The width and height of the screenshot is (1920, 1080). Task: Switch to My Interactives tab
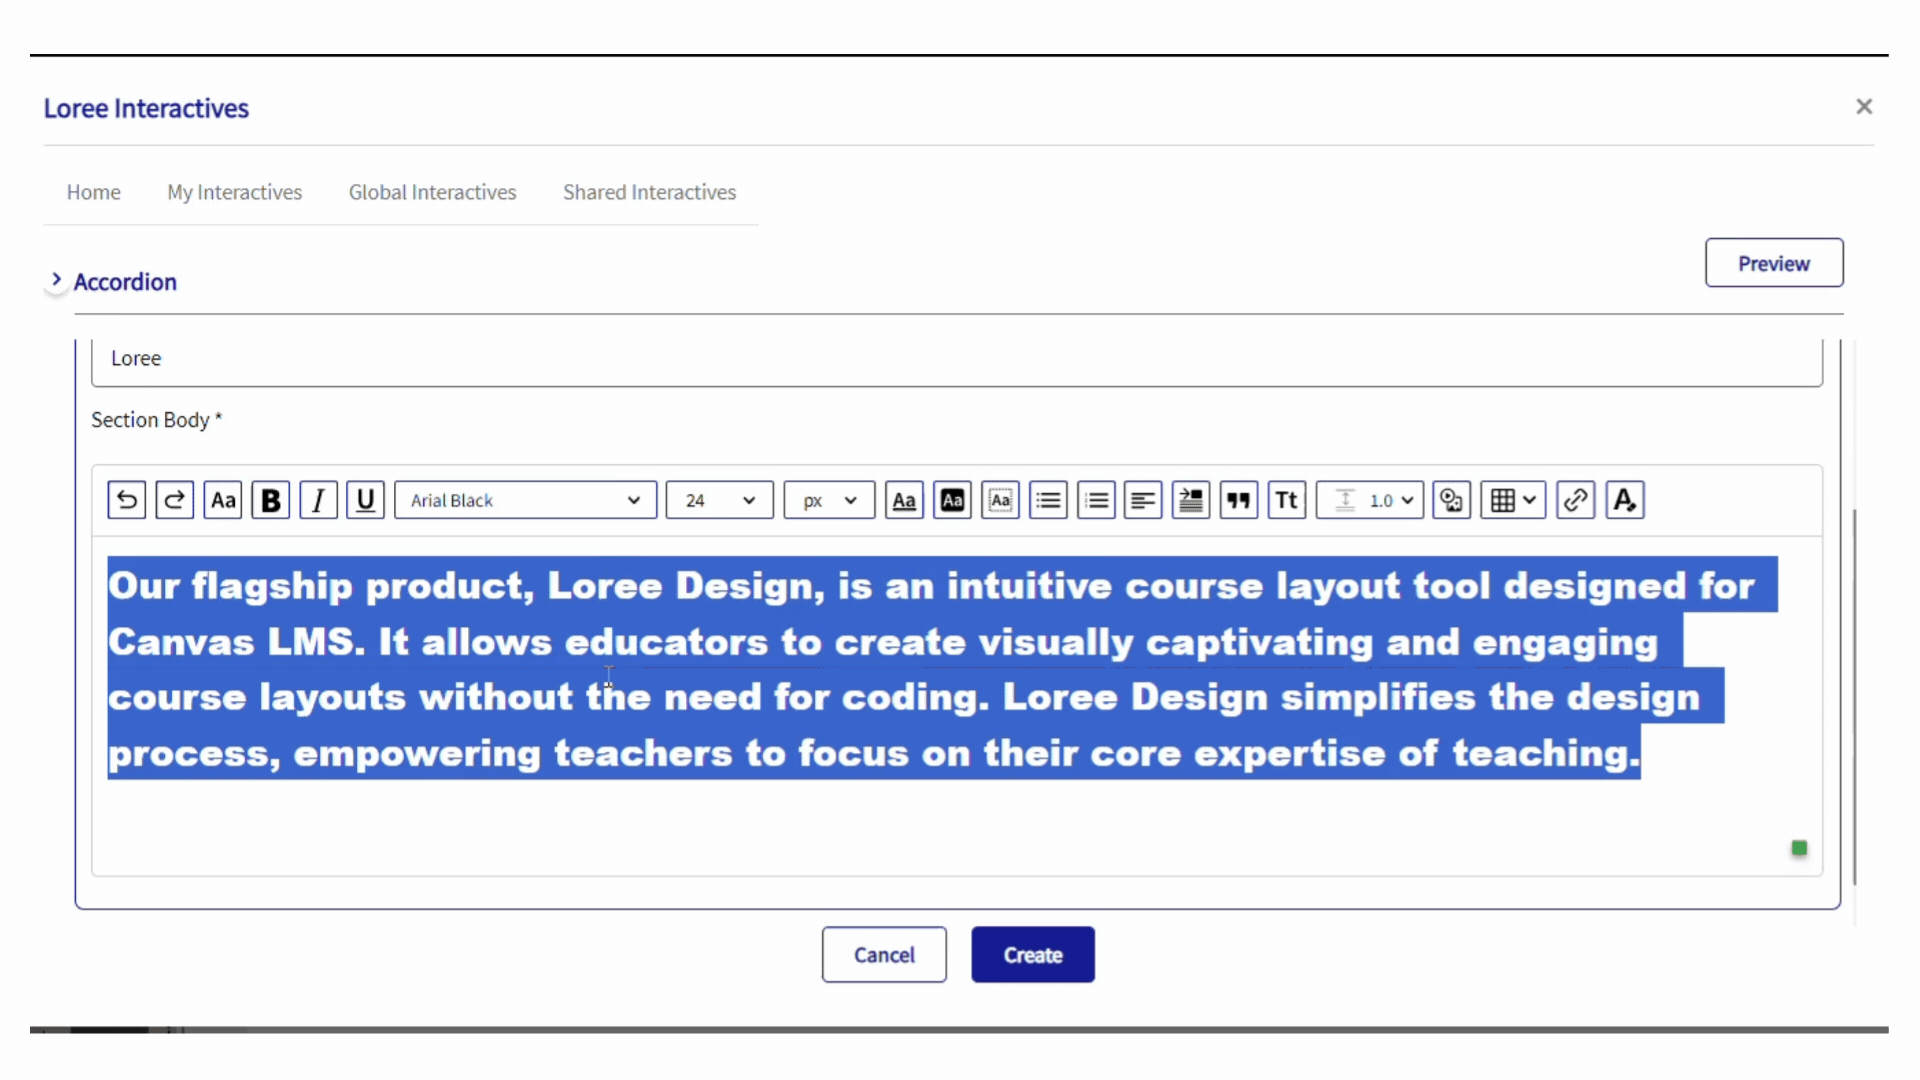(x=235, y=192)
